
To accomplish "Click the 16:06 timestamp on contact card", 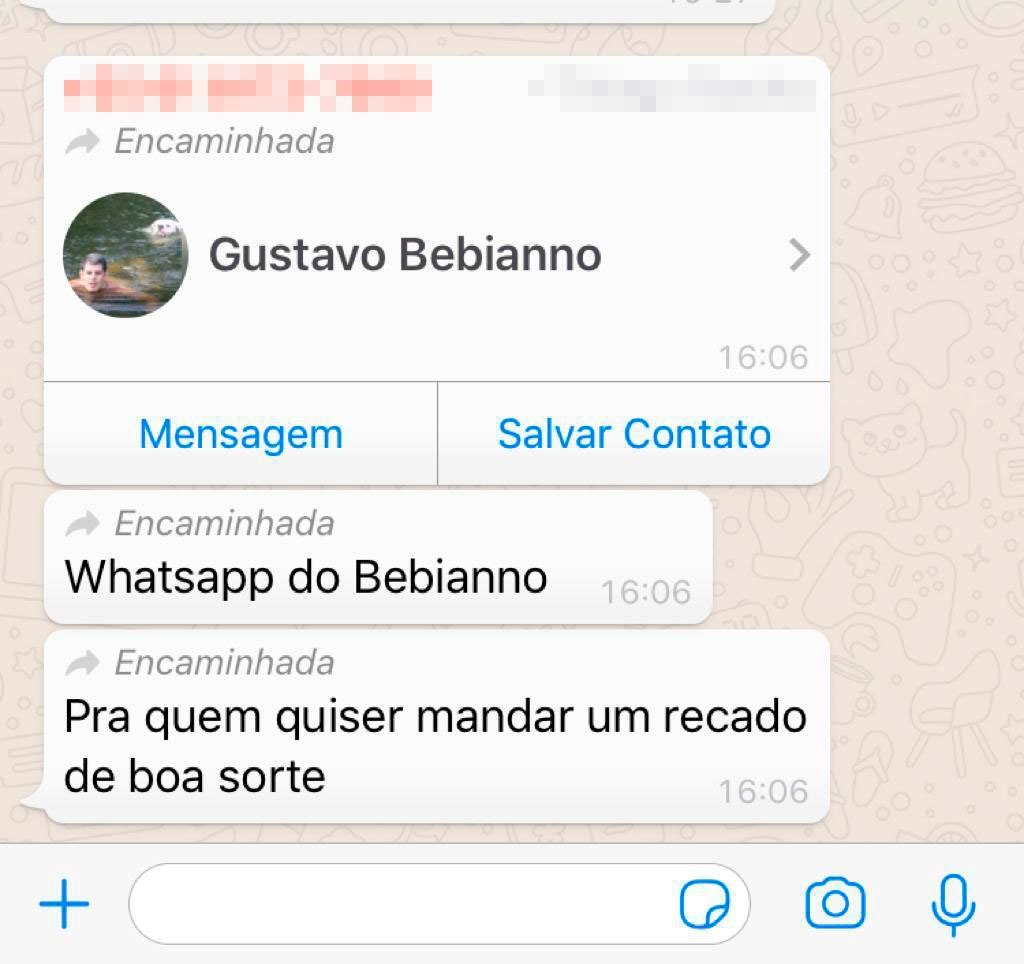I will (x=763, y=357).
